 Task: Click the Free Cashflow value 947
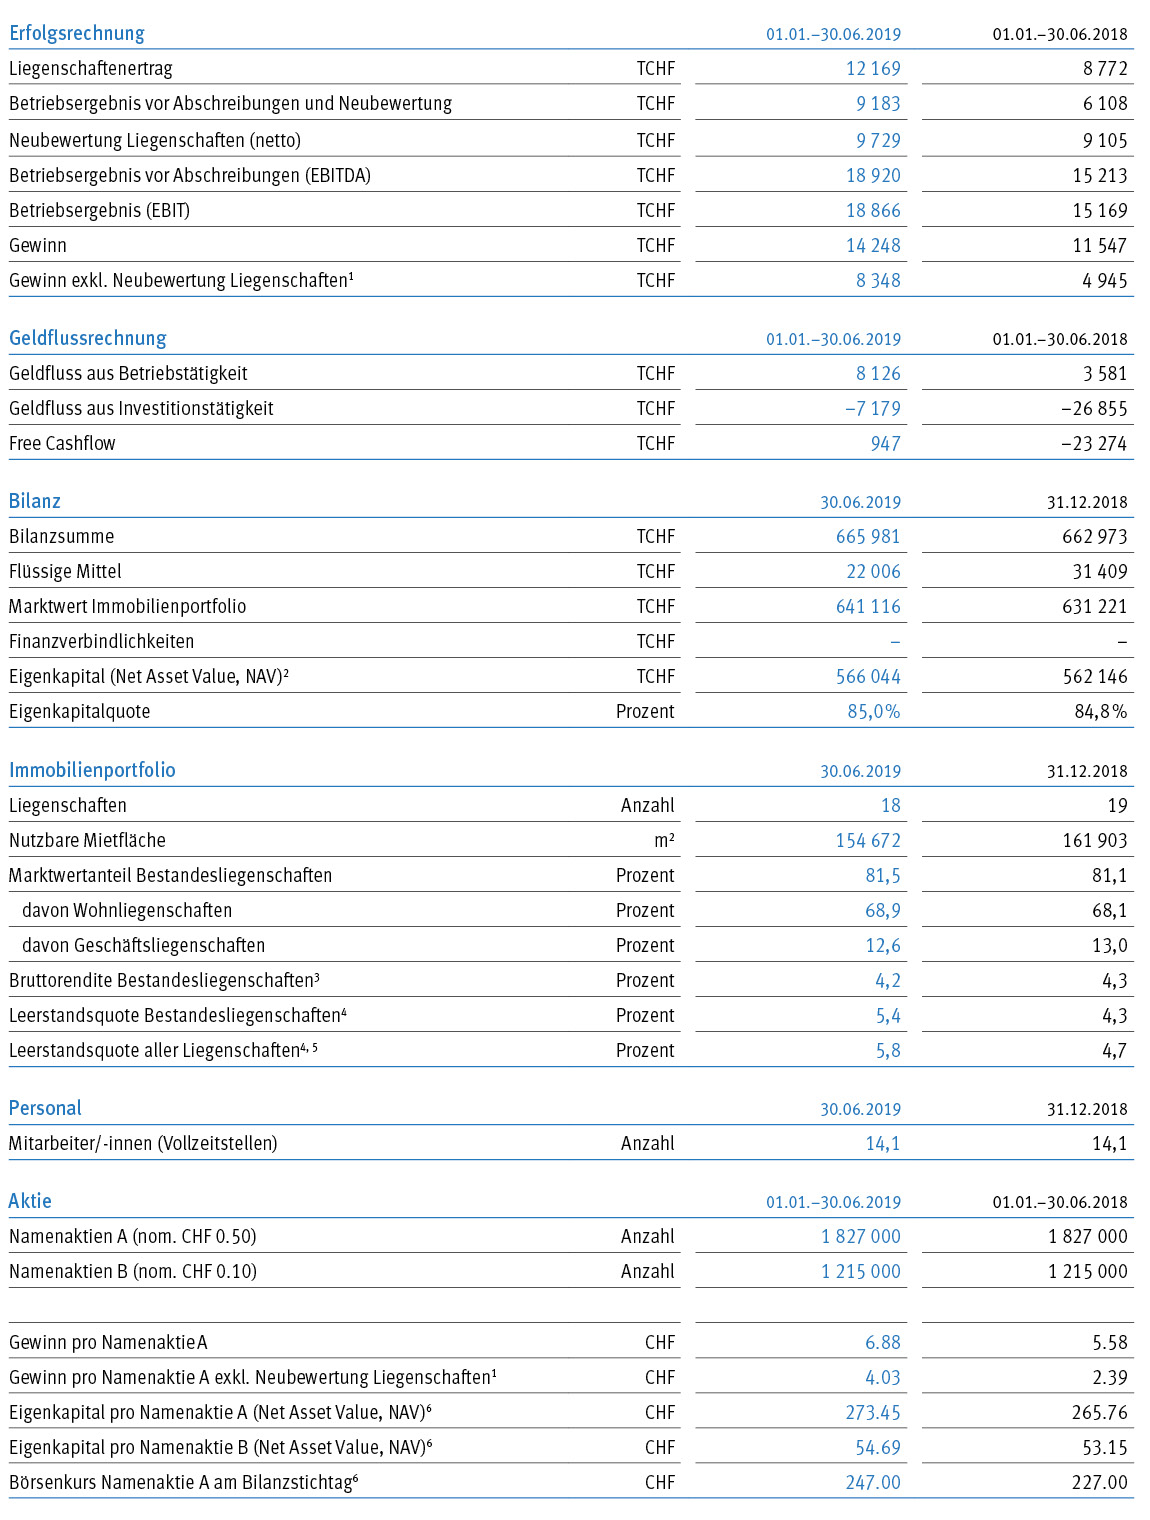point(885,443)
